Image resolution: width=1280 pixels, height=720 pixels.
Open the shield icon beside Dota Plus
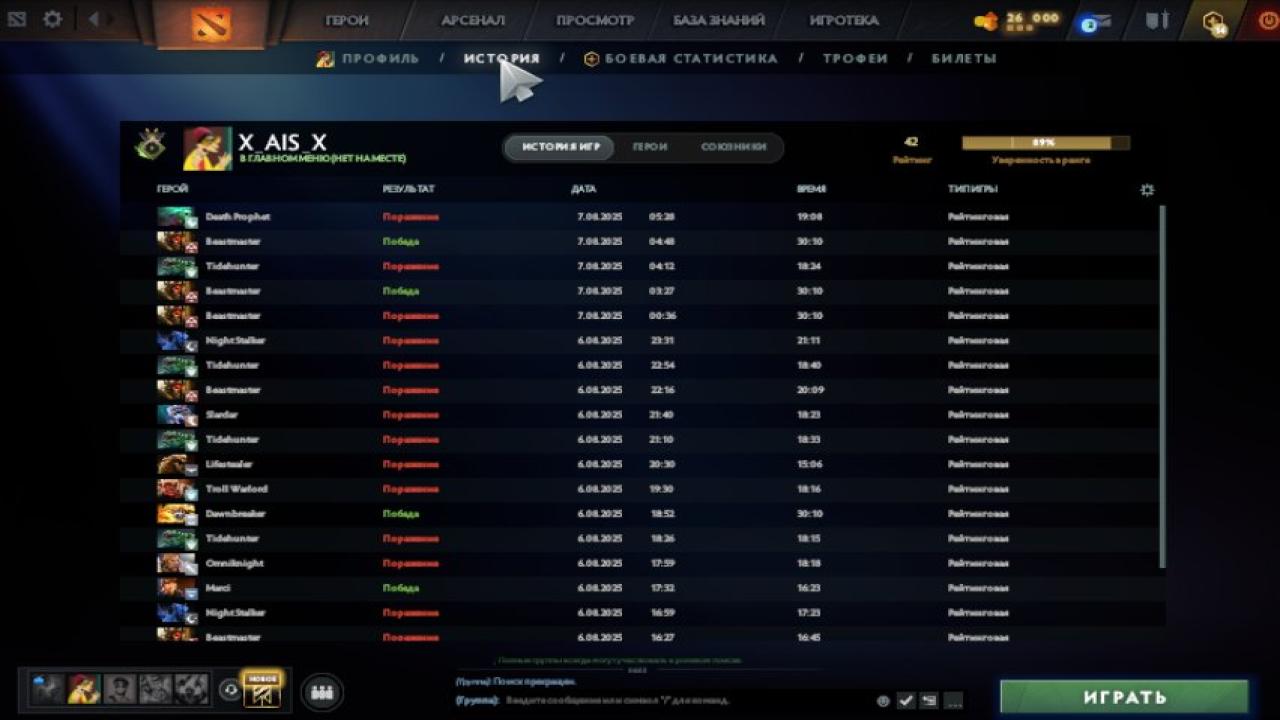point(1157,20)
